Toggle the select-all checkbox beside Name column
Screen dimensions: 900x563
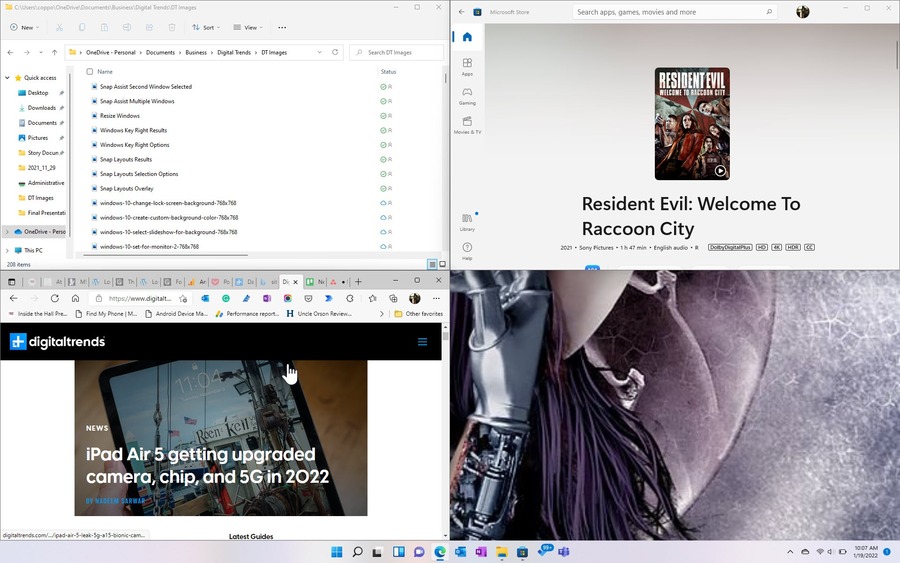pos(90,72)
